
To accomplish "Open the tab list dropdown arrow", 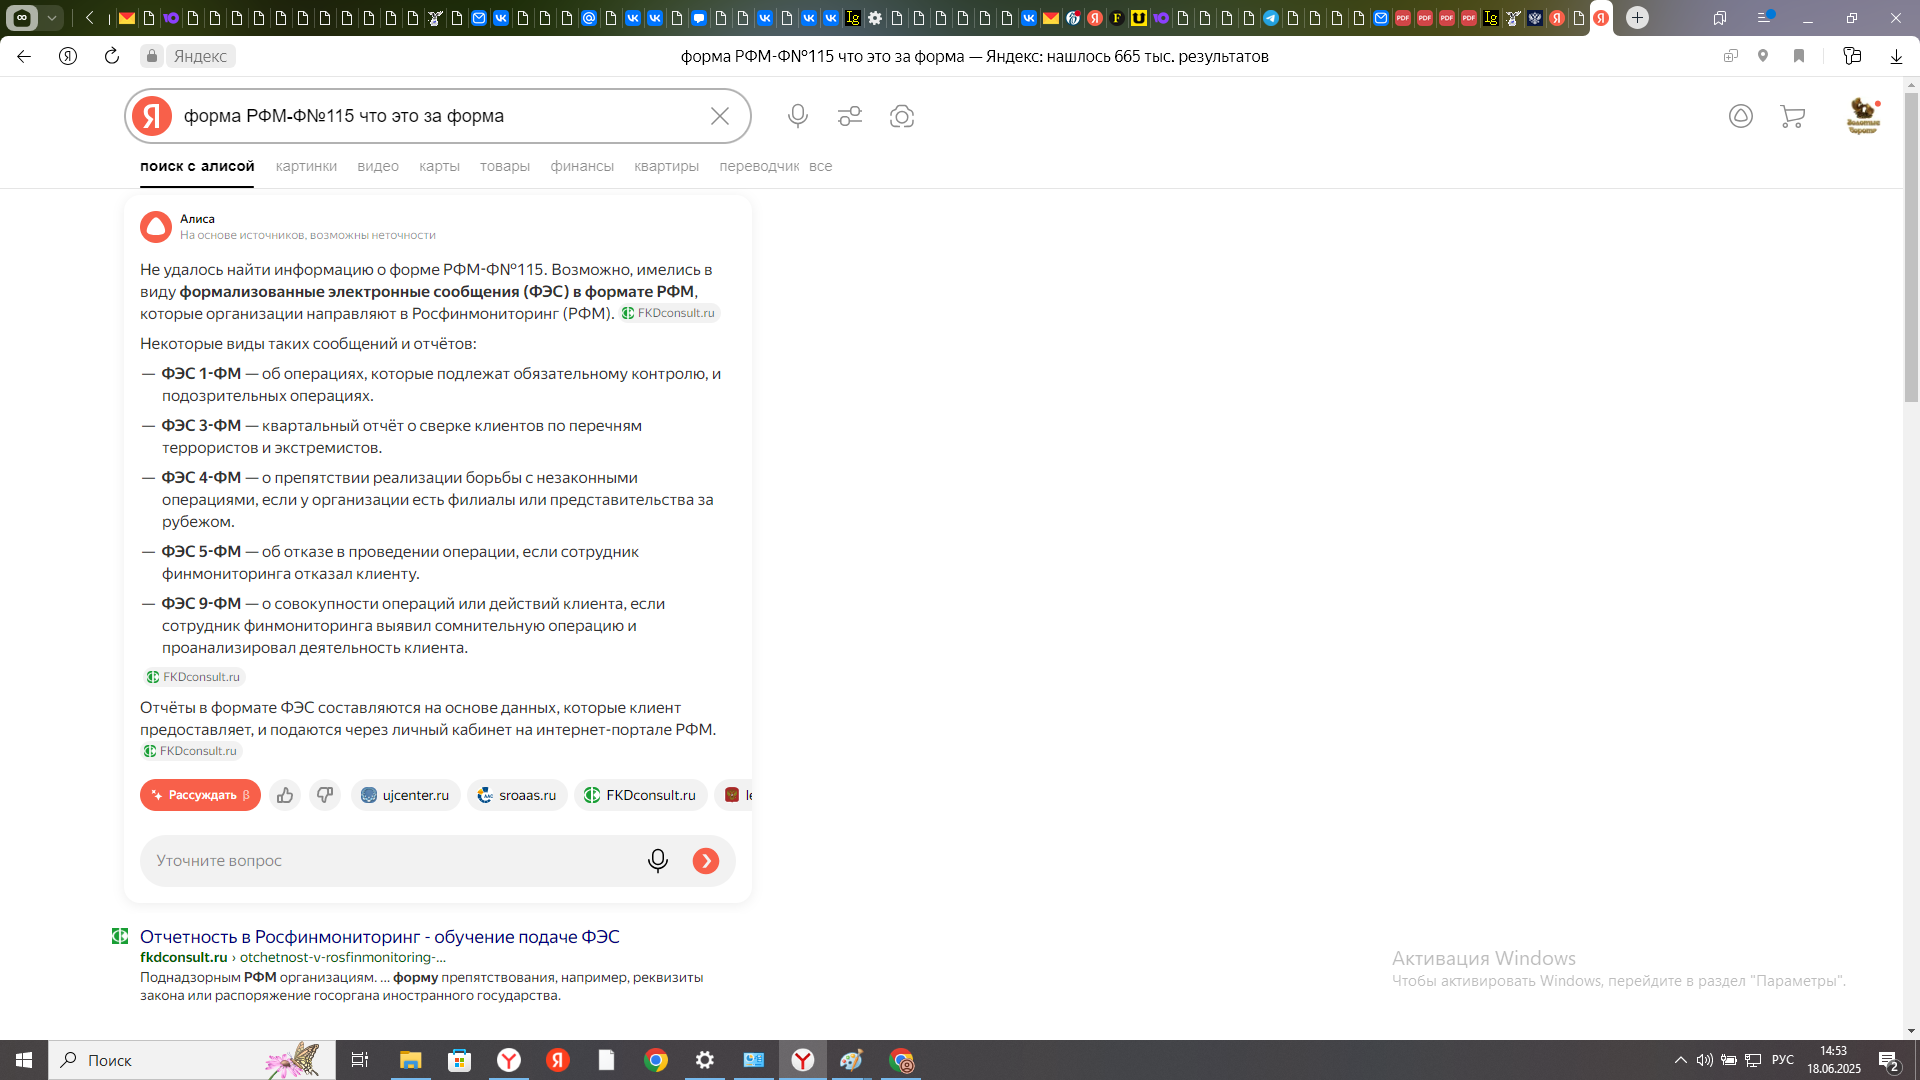I will pos(52,17).
